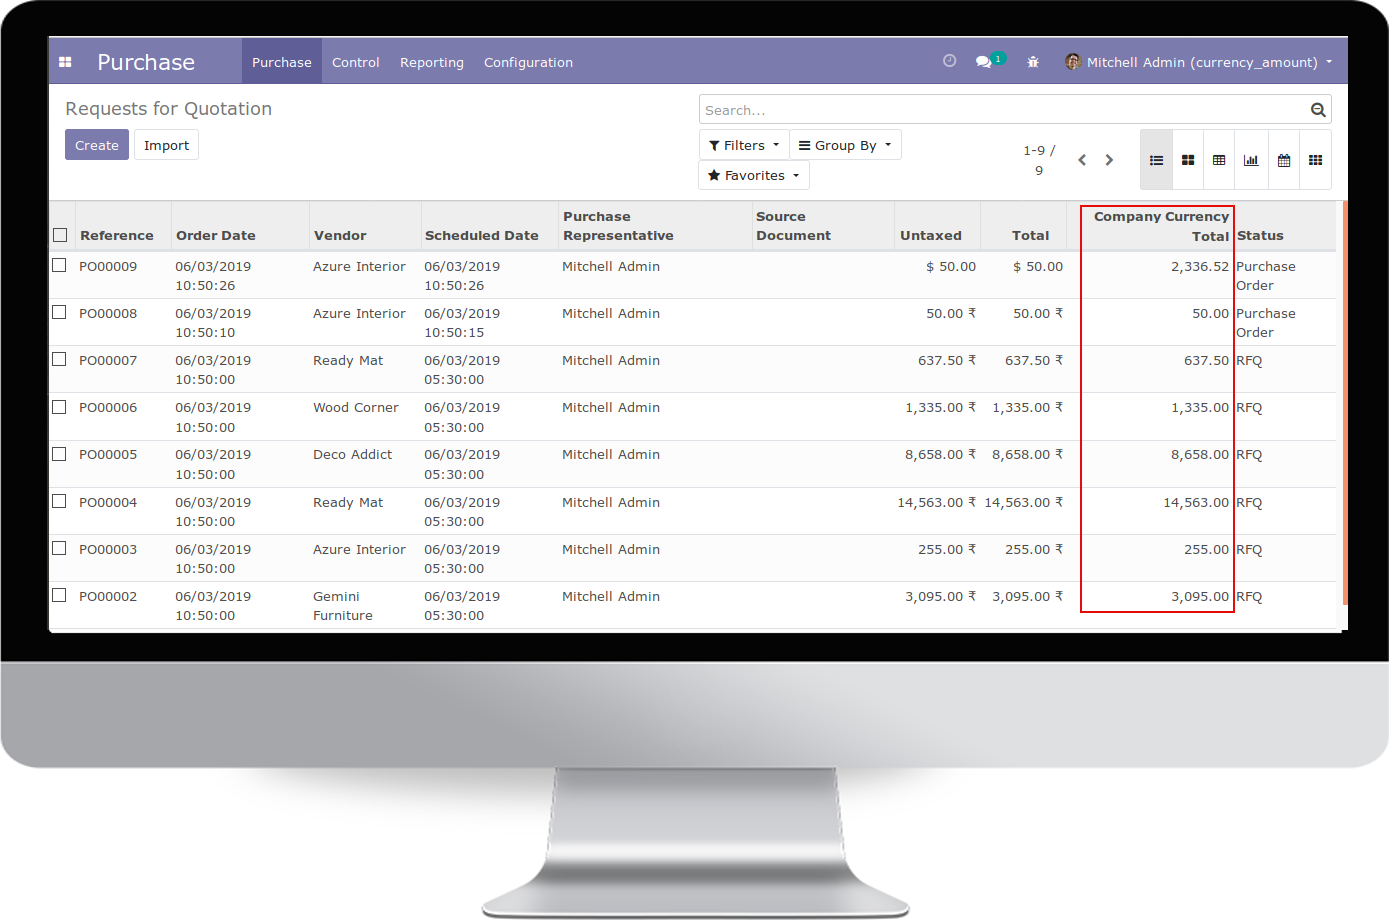Tick checkbox for PO00005

[59, 454]
